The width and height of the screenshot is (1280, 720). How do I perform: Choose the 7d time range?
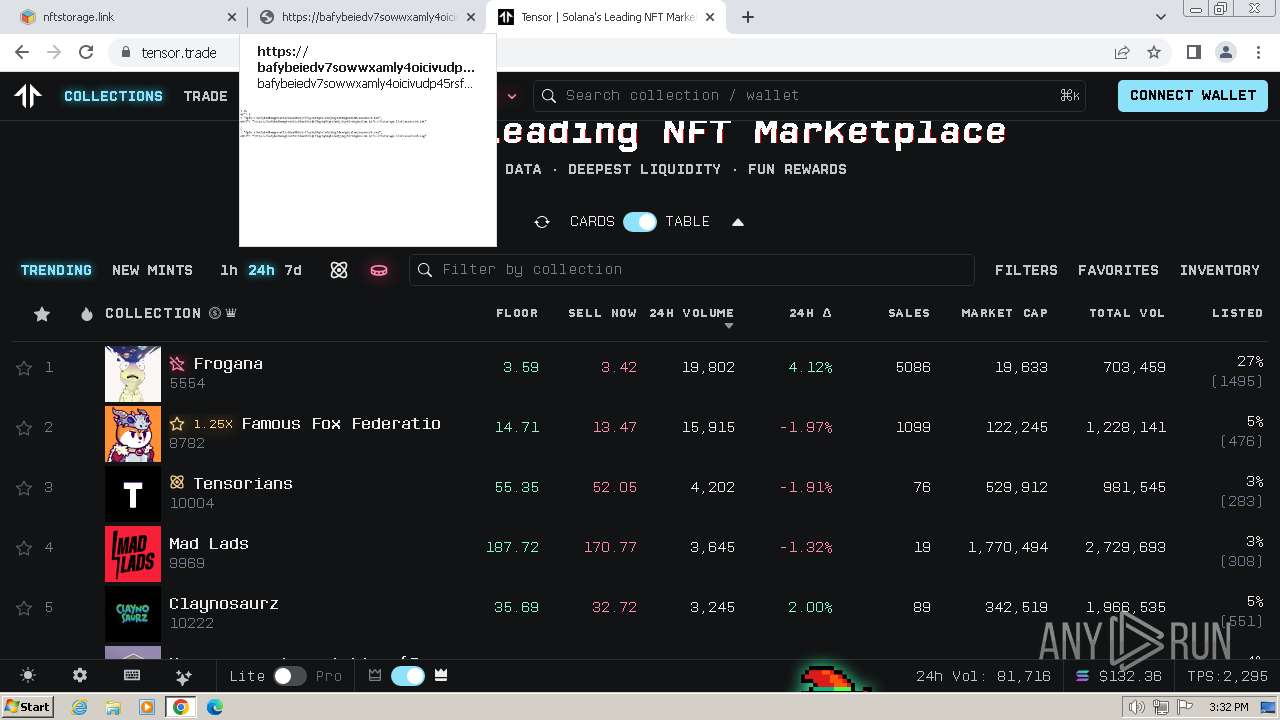293,270
